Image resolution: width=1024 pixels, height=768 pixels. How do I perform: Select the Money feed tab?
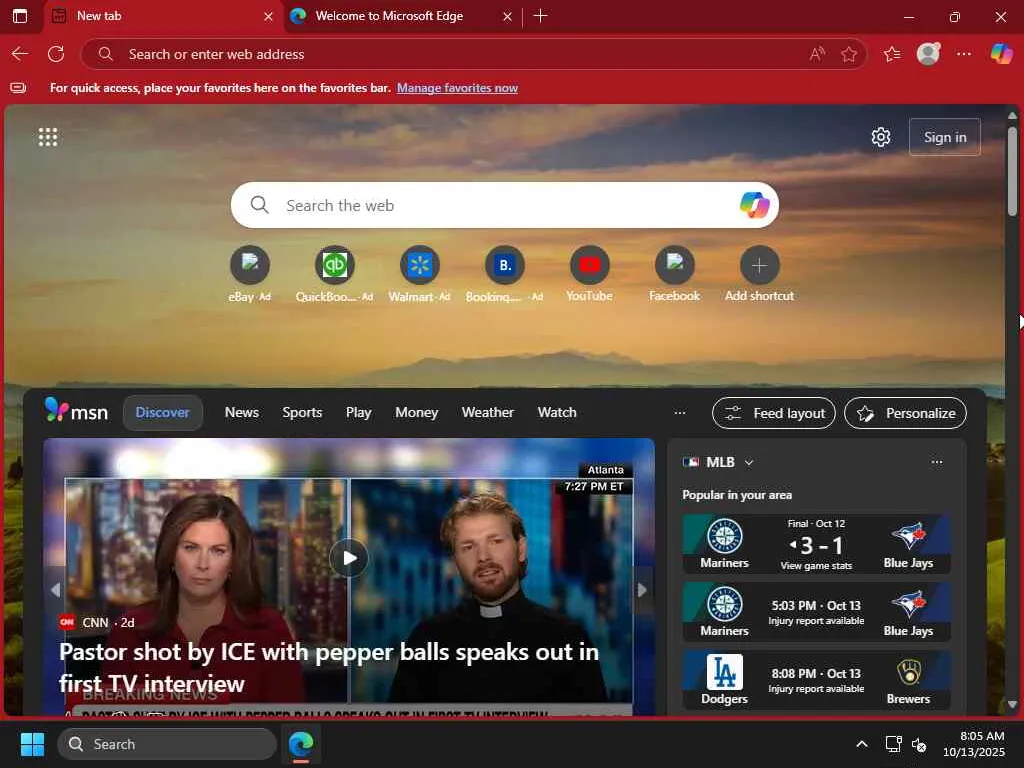tap(417, 413)
